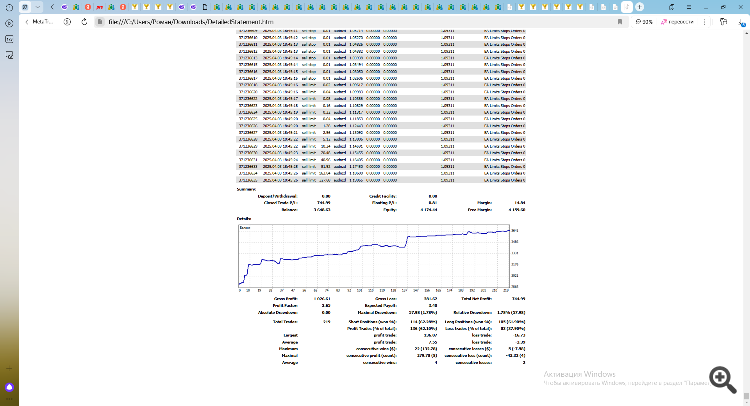Click the Long Positions (won %) label
Viewport: 750px width, 406px height.
pos(468,322)
